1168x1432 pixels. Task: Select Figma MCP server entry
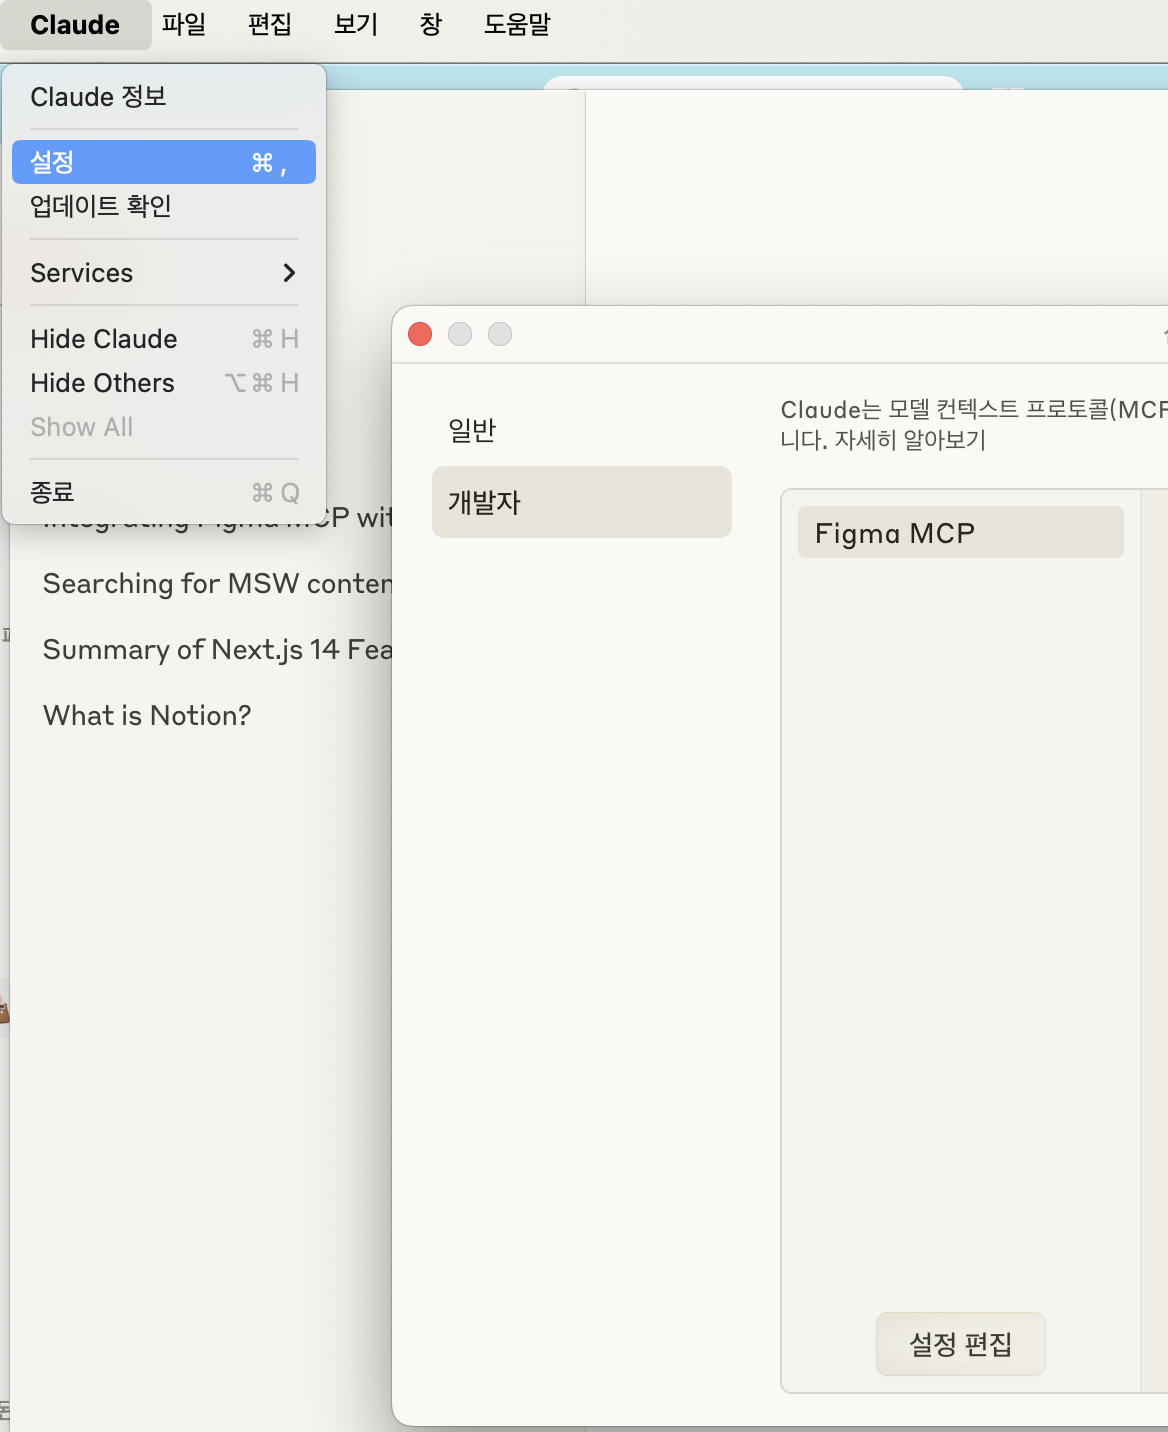point(961,533)
